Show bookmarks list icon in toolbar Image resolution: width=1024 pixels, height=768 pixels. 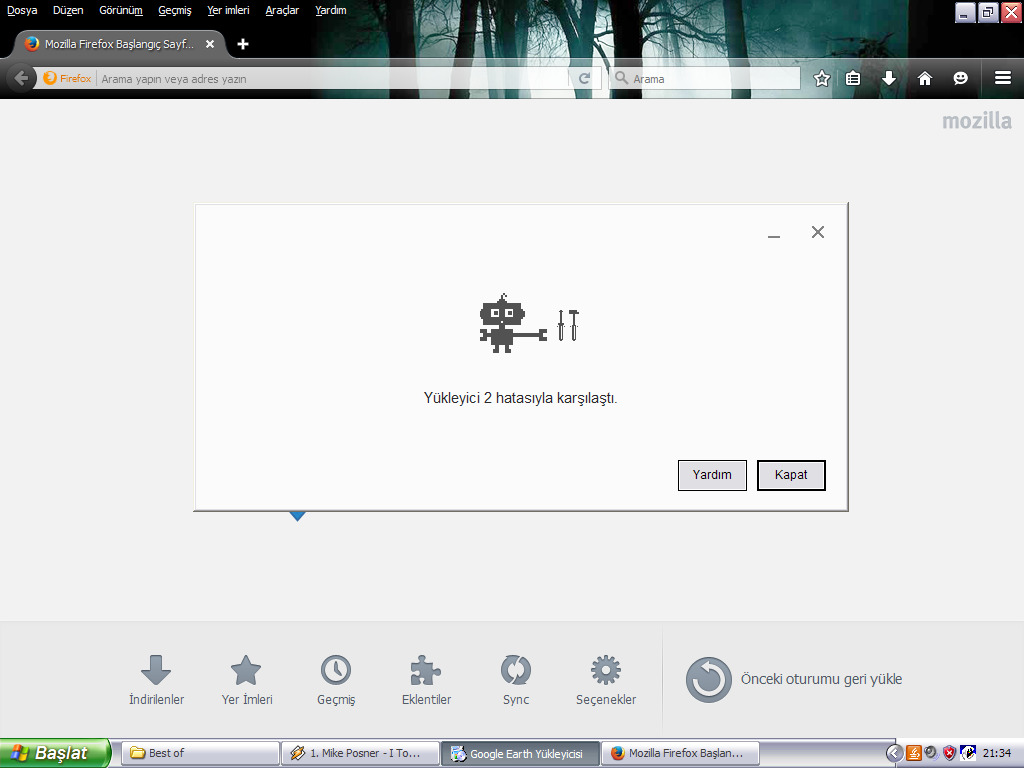(x=853, y=78)
